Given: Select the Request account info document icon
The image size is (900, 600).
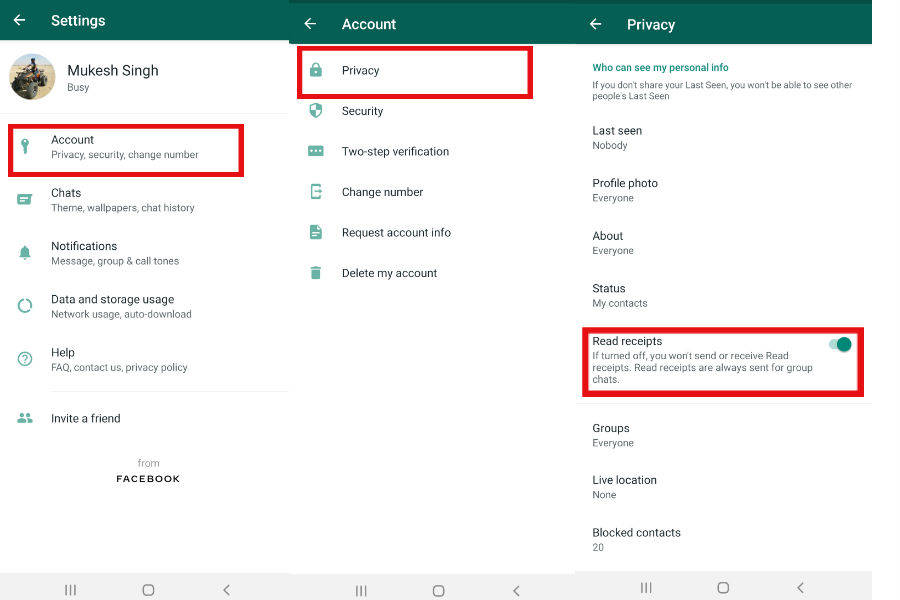Looking at the screenshot, I should (315, 232).
